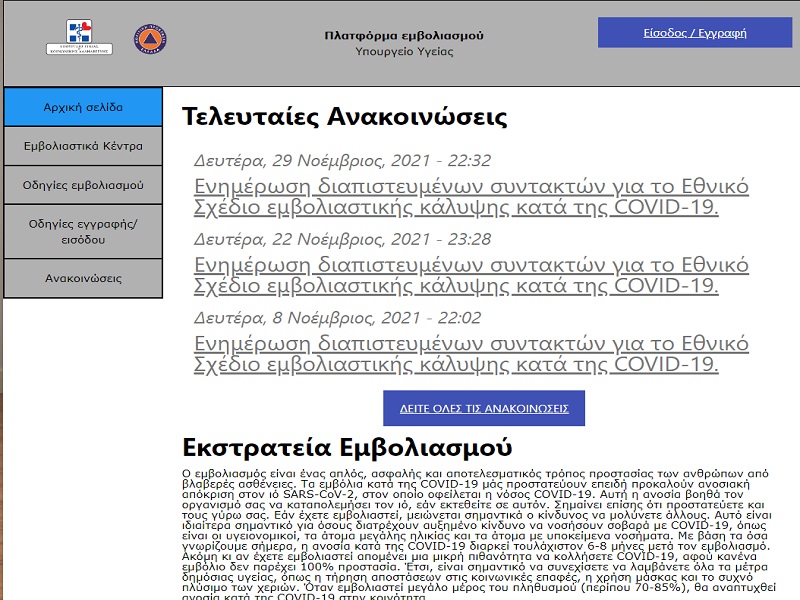Open the announcement link under 8 Νοέμβριος
Image resolution: width=800 pixels, height=600 pixels.
pos(470,354)
